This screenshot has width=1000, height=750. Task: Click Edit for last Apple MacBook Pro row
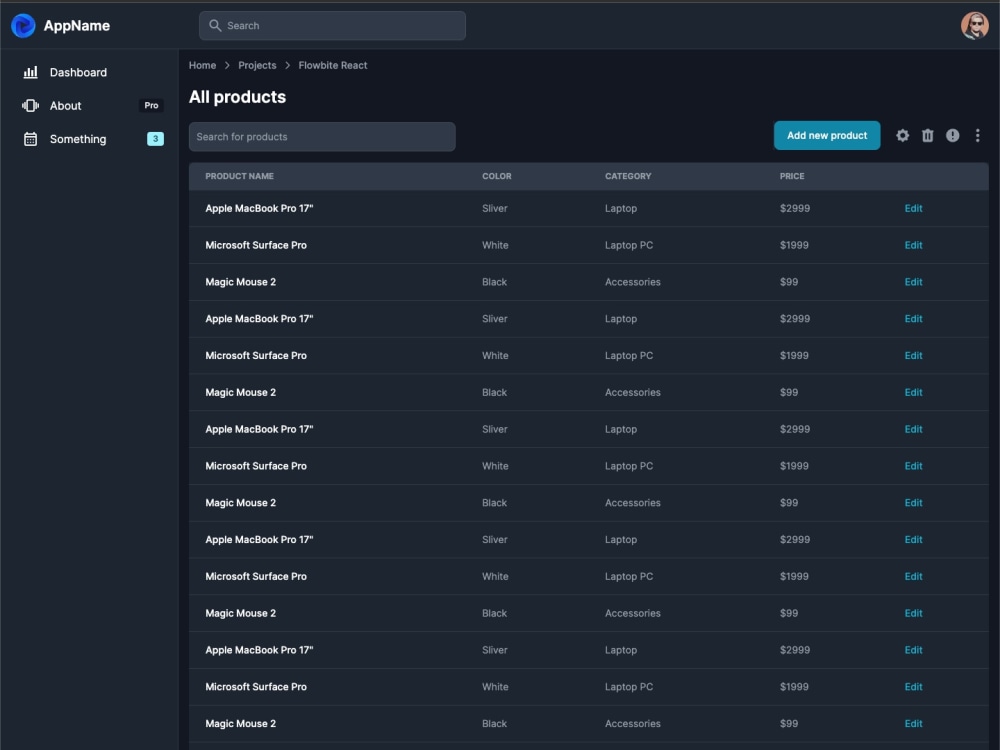click(x=913, y=650)
